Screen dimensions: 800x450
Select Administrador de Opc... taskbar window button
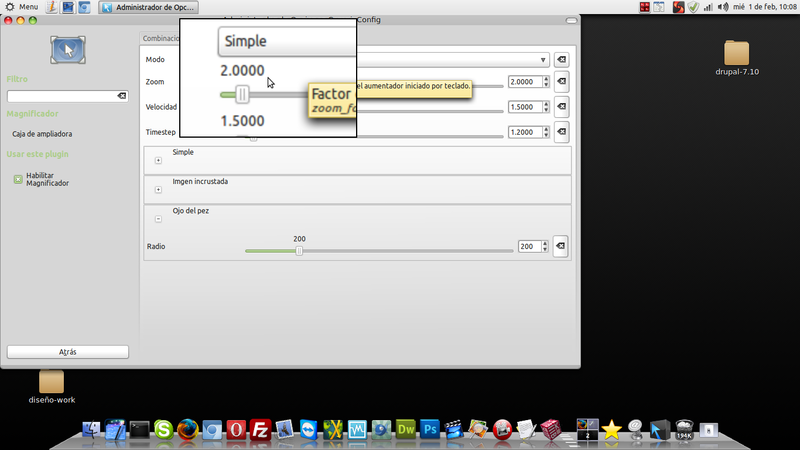tap(150, 7)
